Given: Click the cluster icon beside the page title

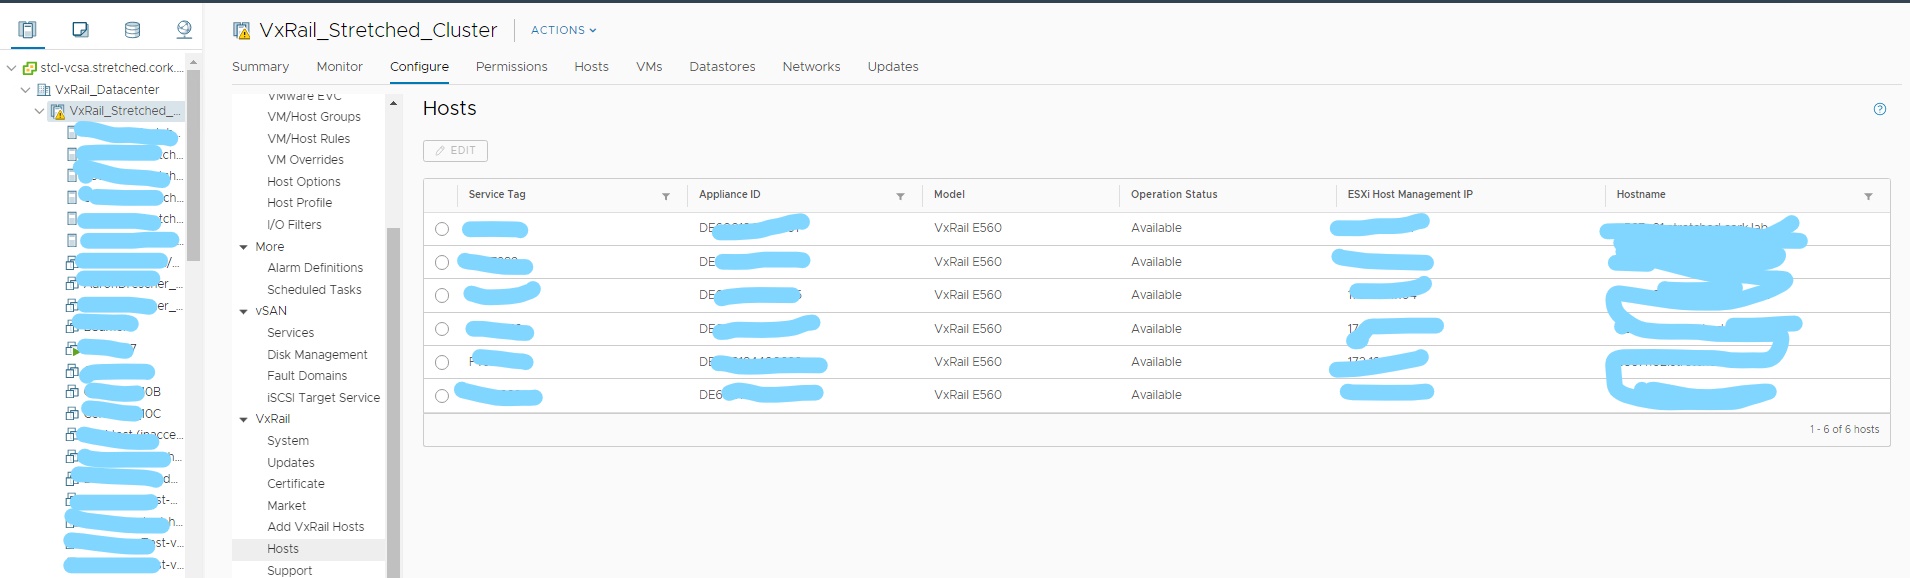Looking at the screenshot, I should pos(241,31).
